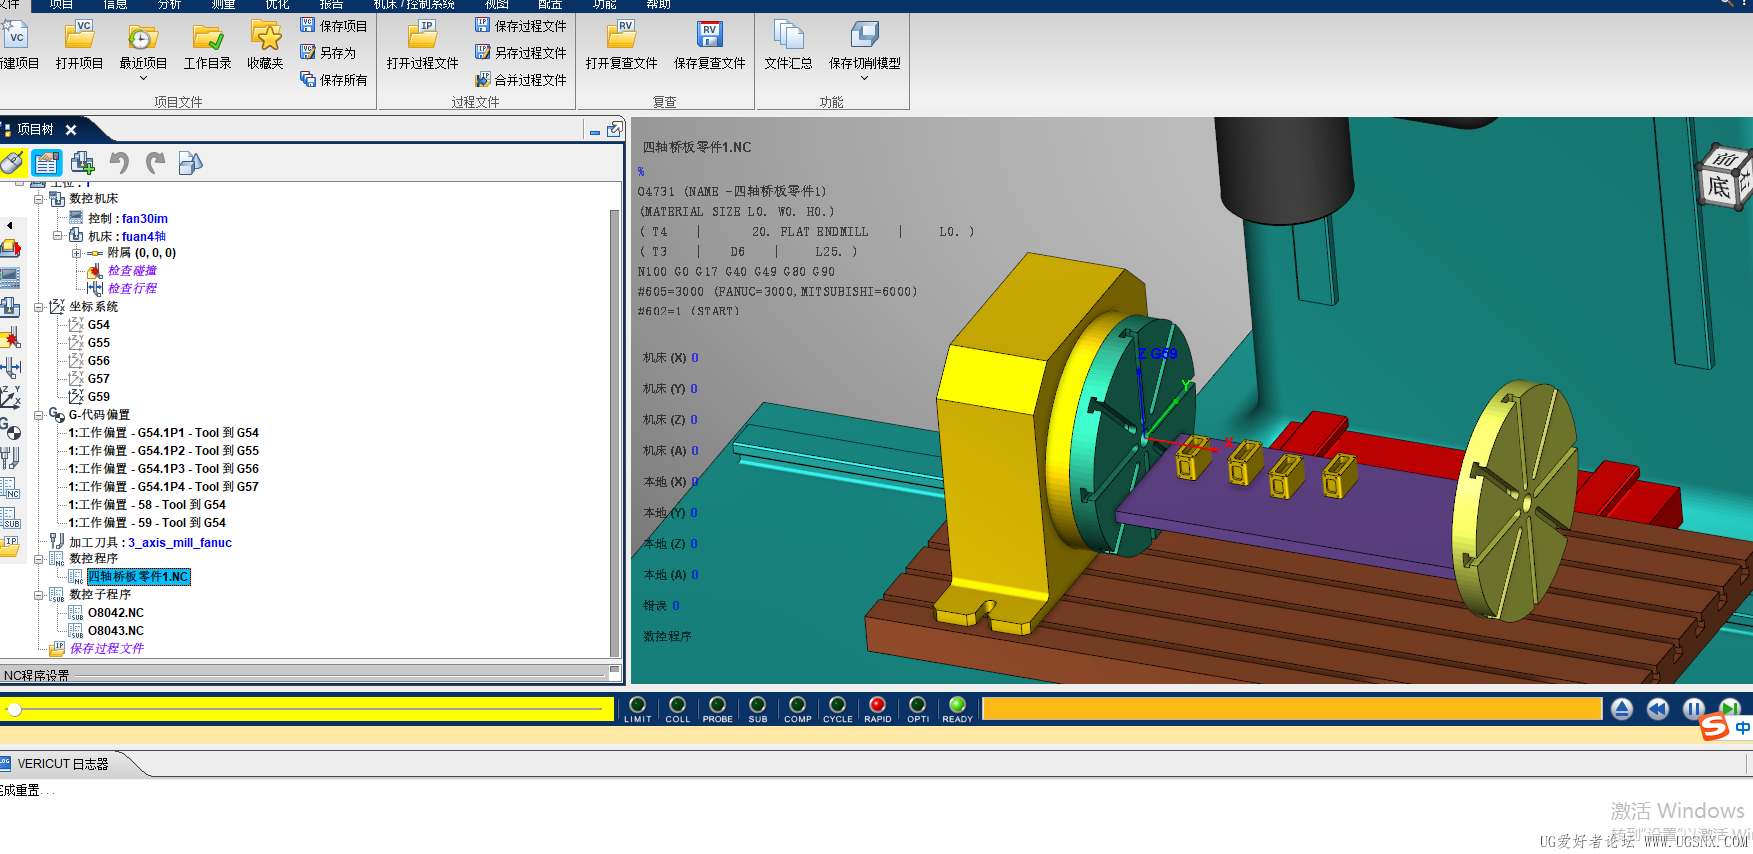Collapse the 数控机床 tree node
The height and width of the screenshot is (854, 1753).
39,199
